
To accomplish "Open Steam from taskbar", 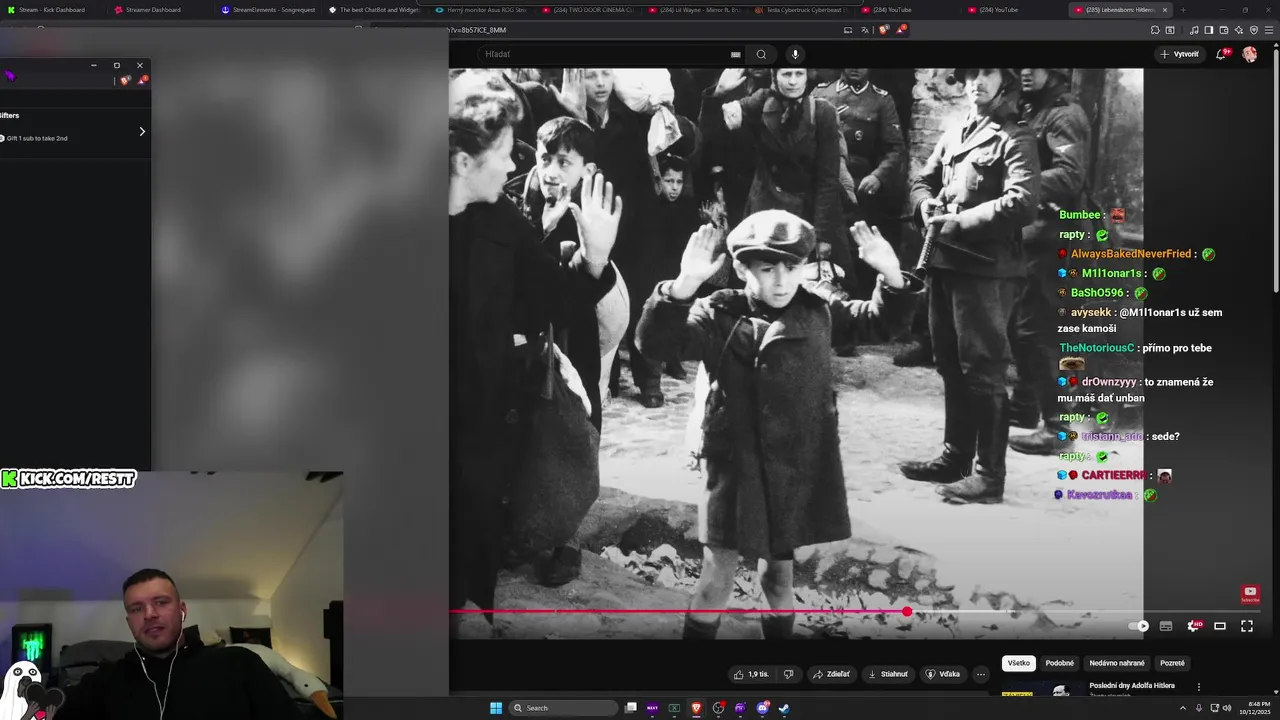I will click(x=784, y=708).
